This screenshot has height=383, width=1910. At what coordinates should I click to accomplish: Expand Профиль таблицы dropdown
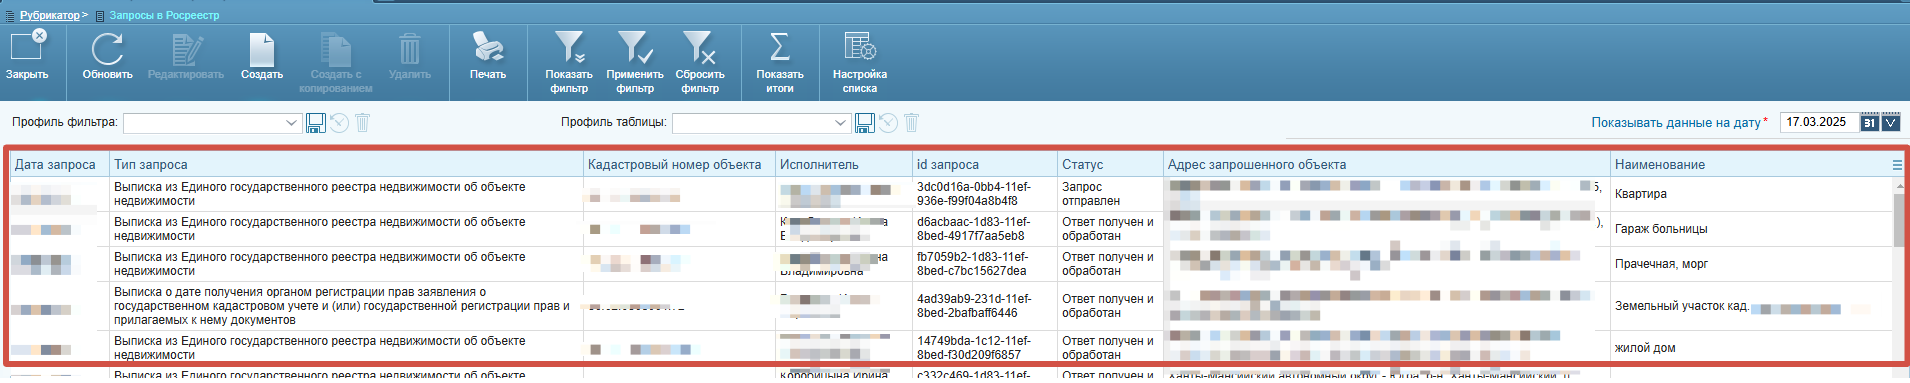point(840,123)
